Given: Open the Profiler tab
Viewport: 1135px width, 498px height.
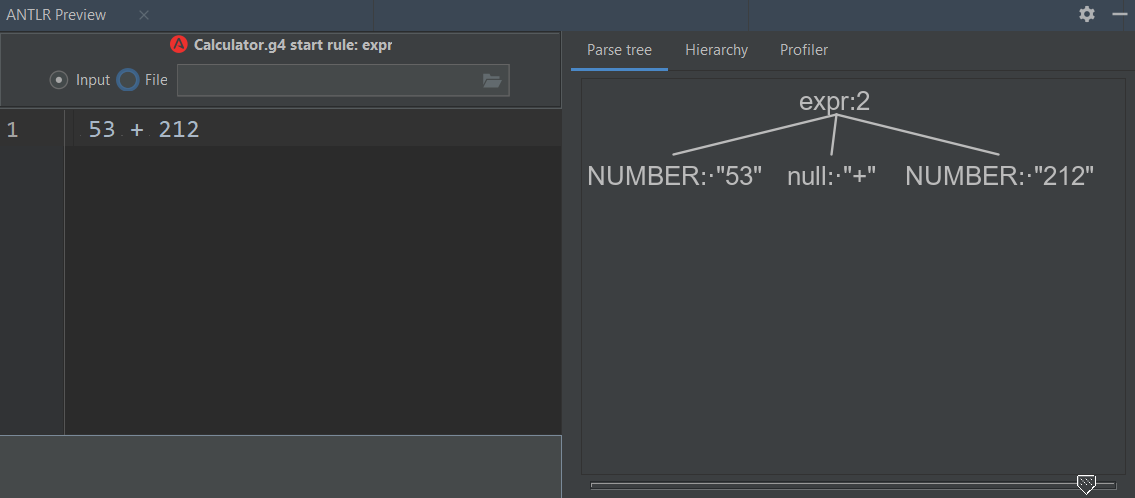Looking at the screenshot, I should [x=803, y=50].
